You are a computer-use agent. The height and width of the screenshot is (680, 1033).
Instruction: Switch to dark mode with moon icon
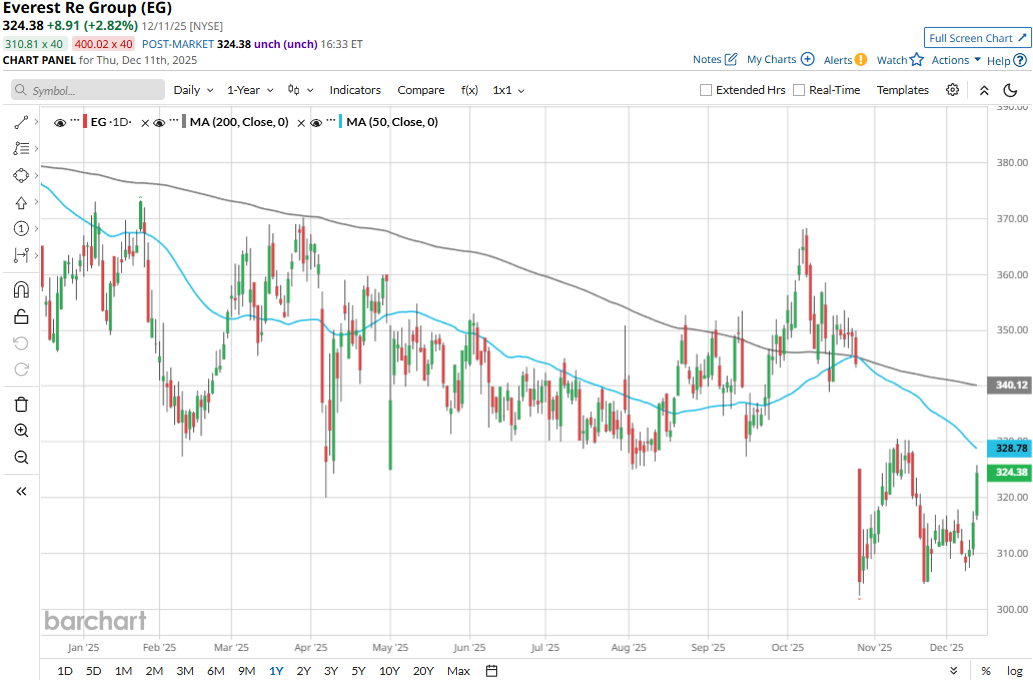click(1011, 90)
